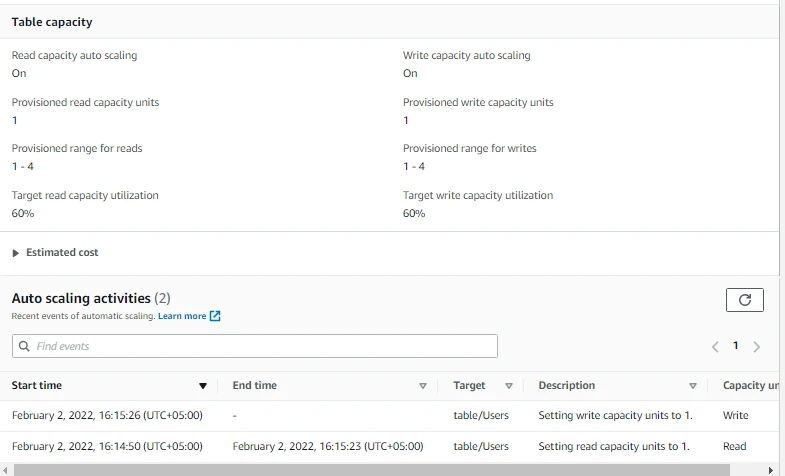Go to previous page of activities
Screen dimensions: 785x476
click(715, 346)
